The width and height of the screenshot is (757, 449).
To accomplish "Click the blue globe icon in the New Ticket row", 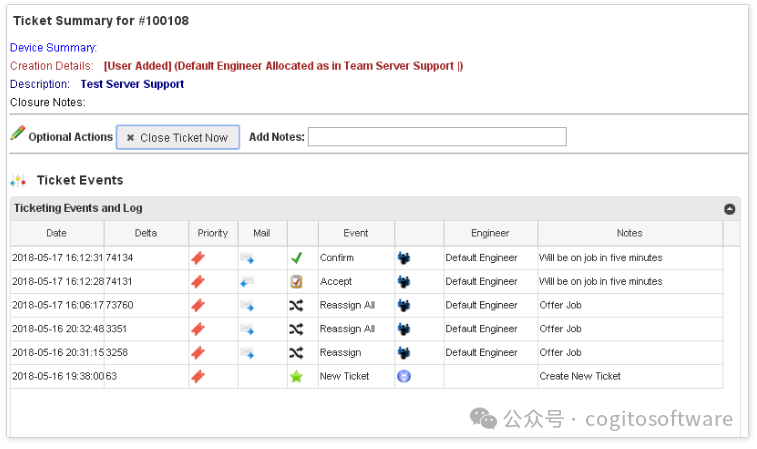I will click(404, 376).
